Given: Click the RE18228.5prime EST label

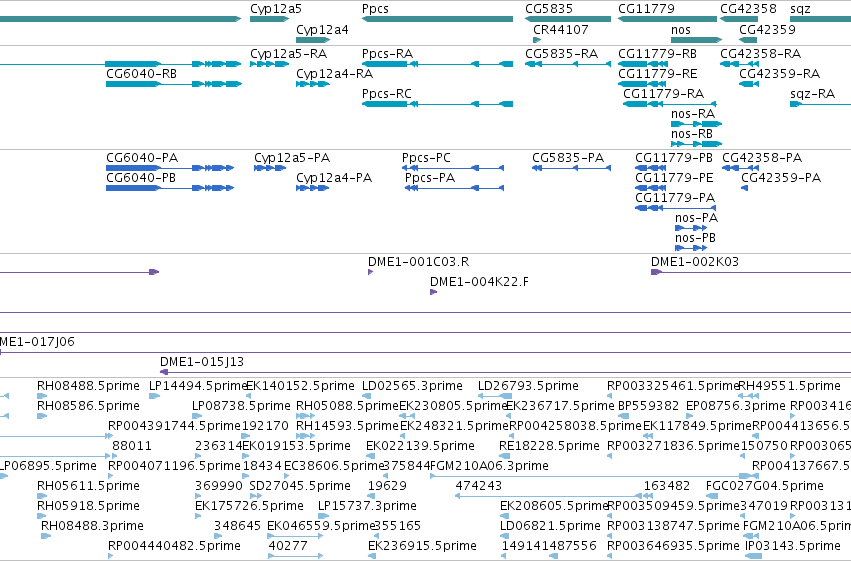Looking at the screenshot, I should [549, 447].
